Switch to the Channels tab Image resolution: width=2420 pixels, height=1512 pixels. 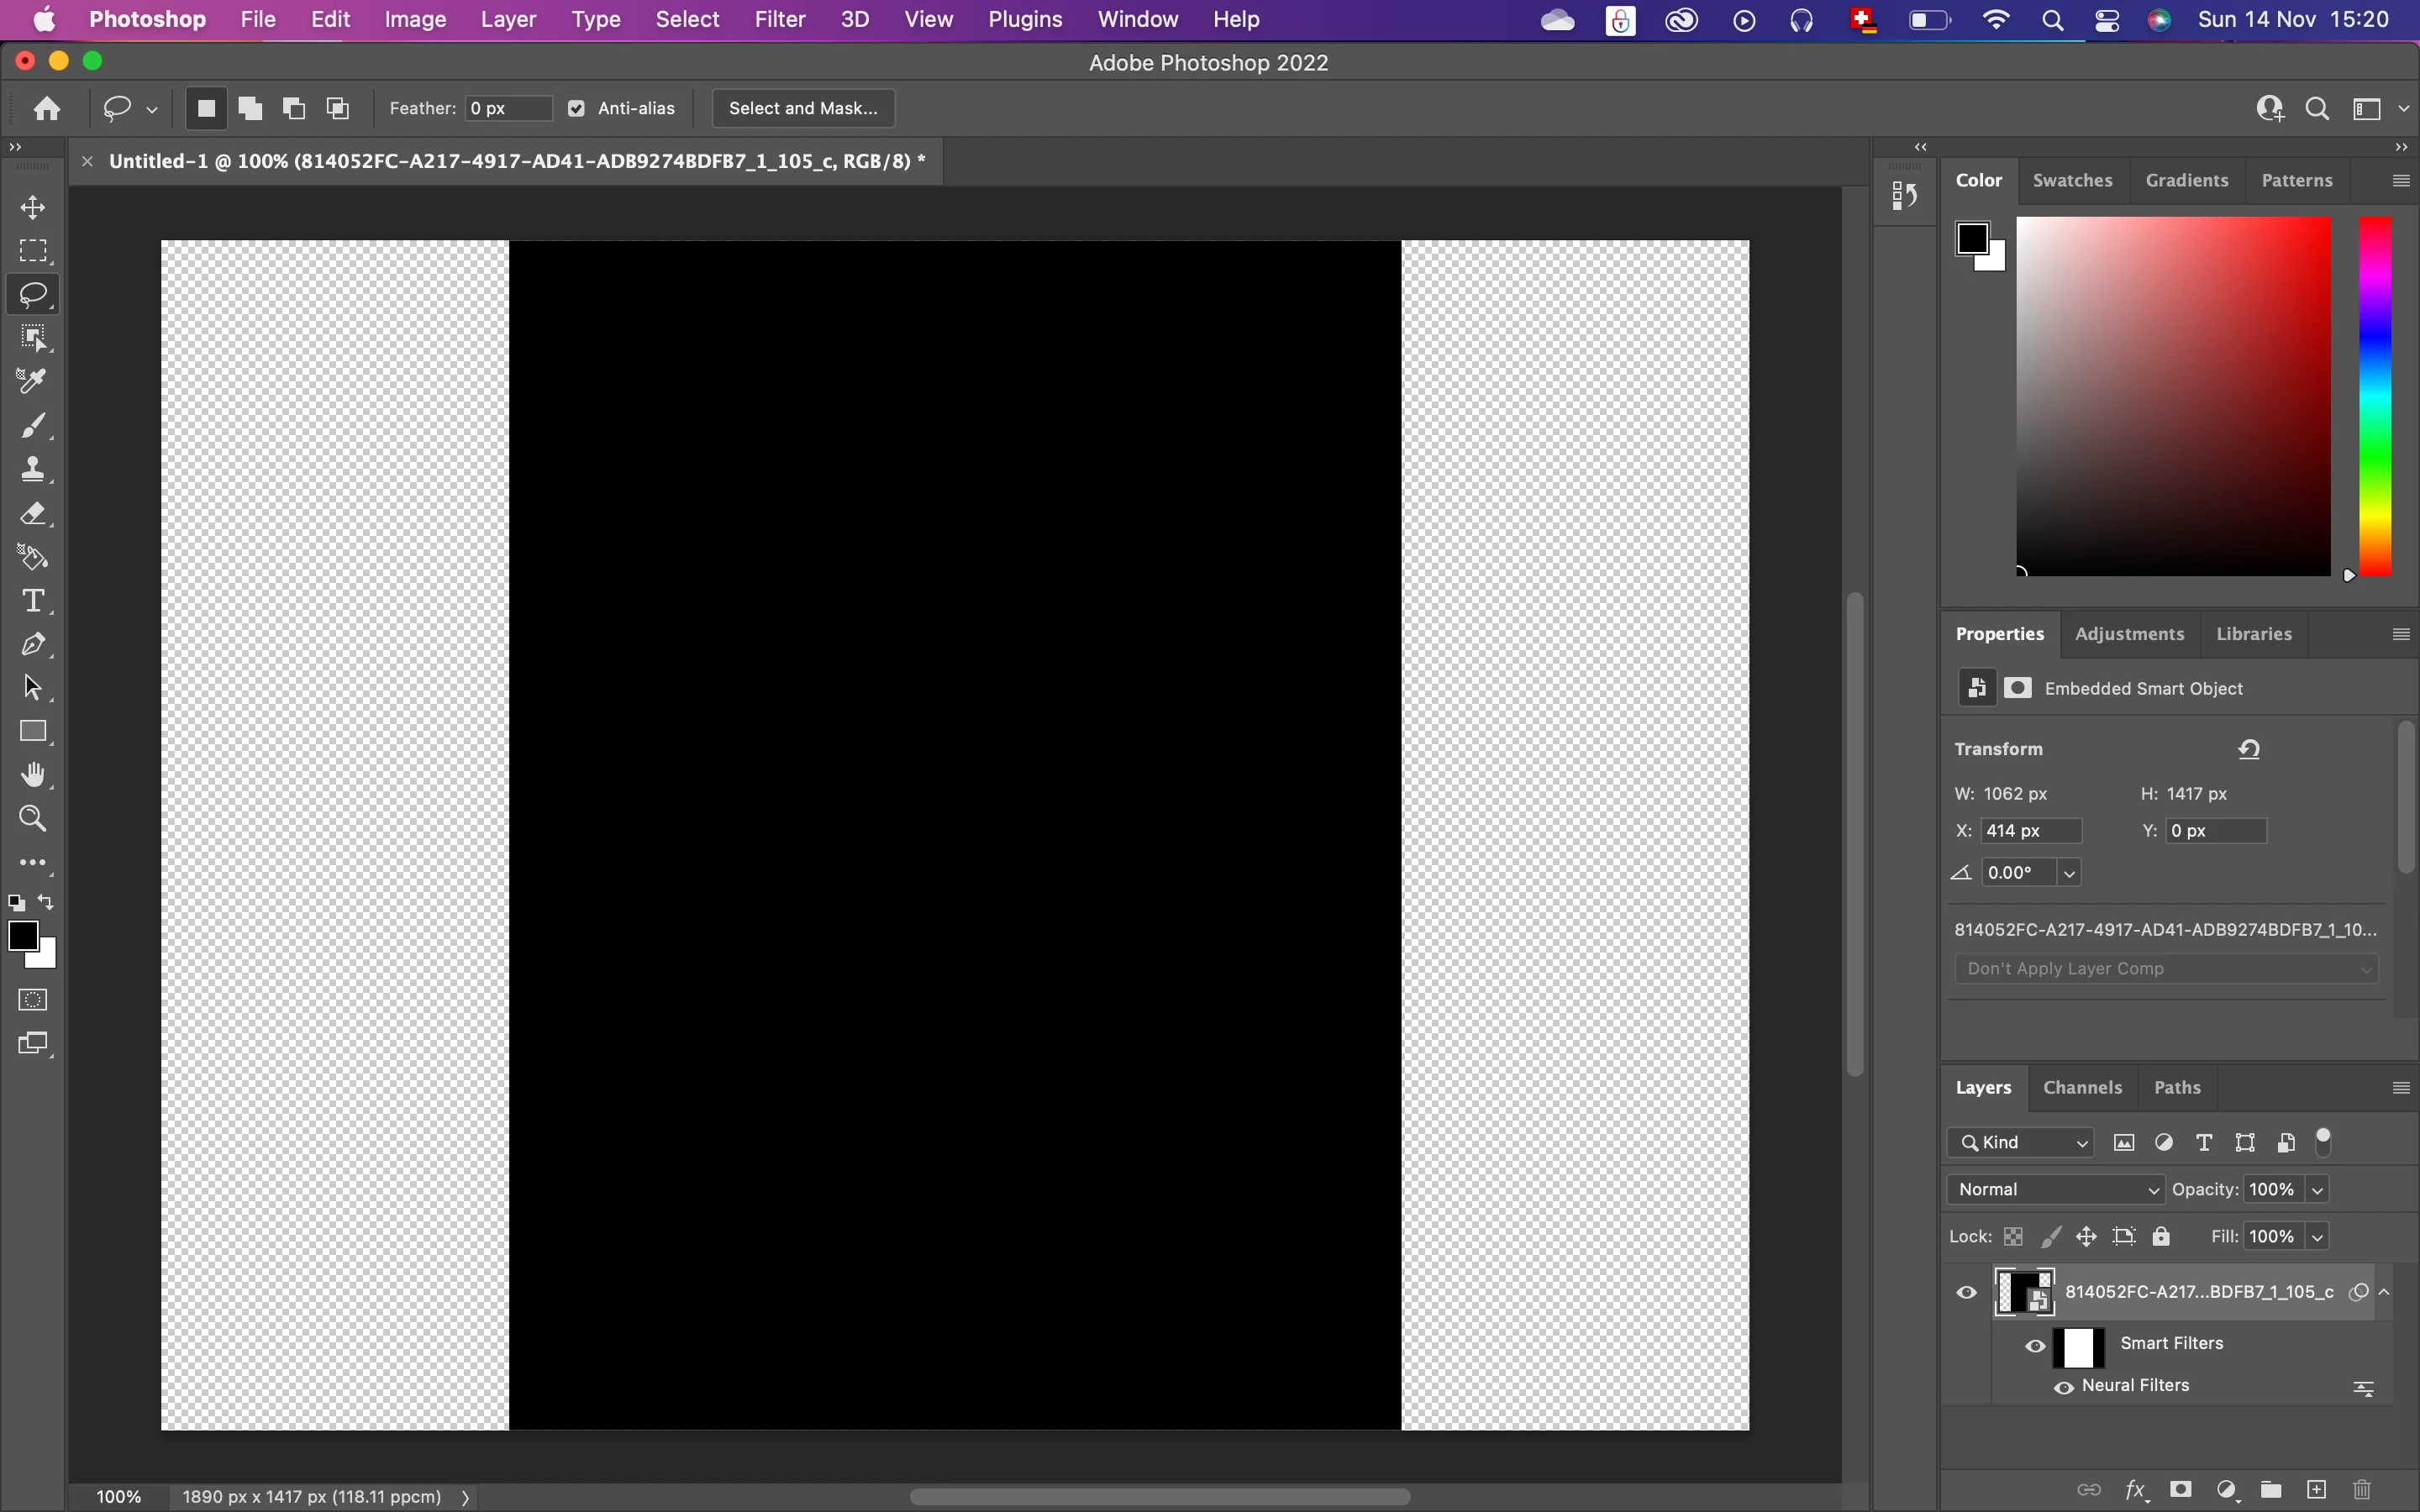pyautogui.click(x=2082, y=1087)
